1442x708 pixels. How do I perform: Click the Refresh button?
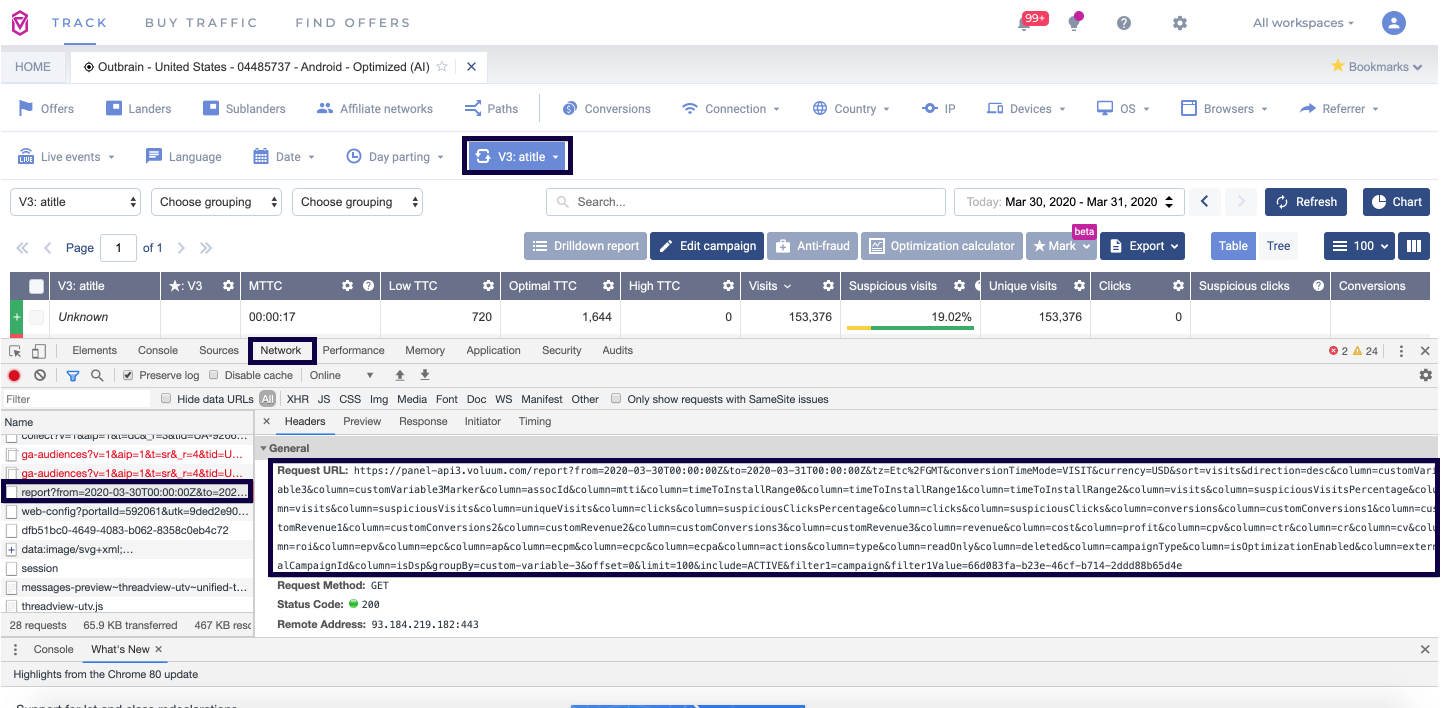pos(1306,202)
